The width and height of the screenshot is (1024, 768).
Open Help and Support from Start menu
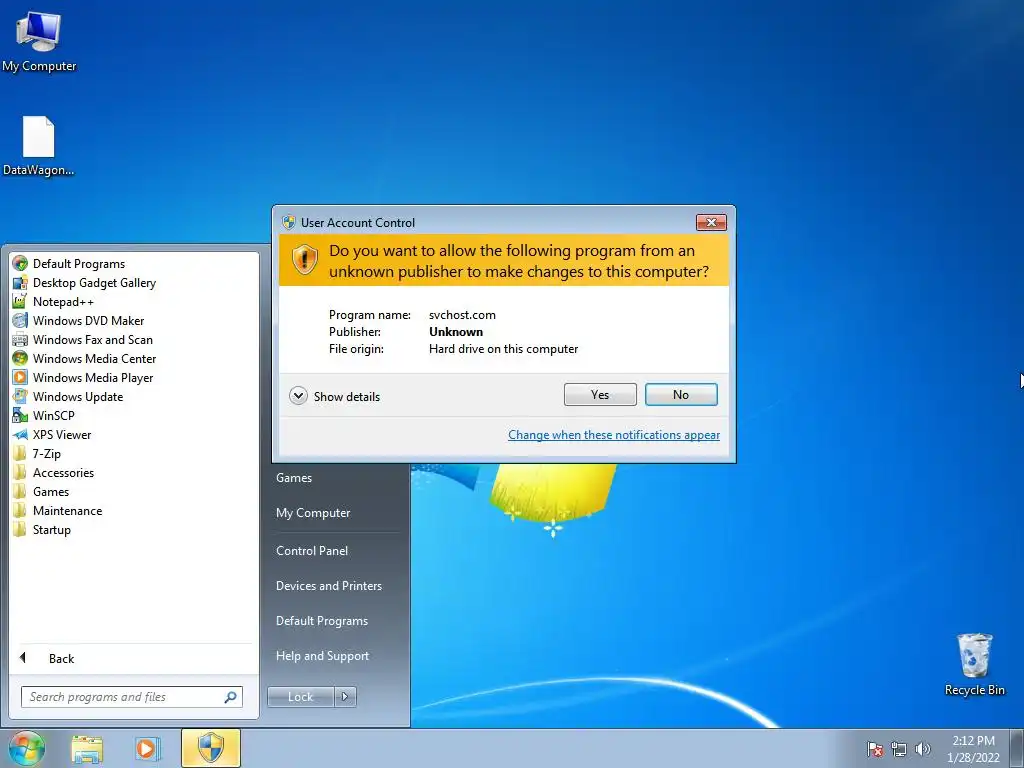pyautogui.click(x=322, y=656)
